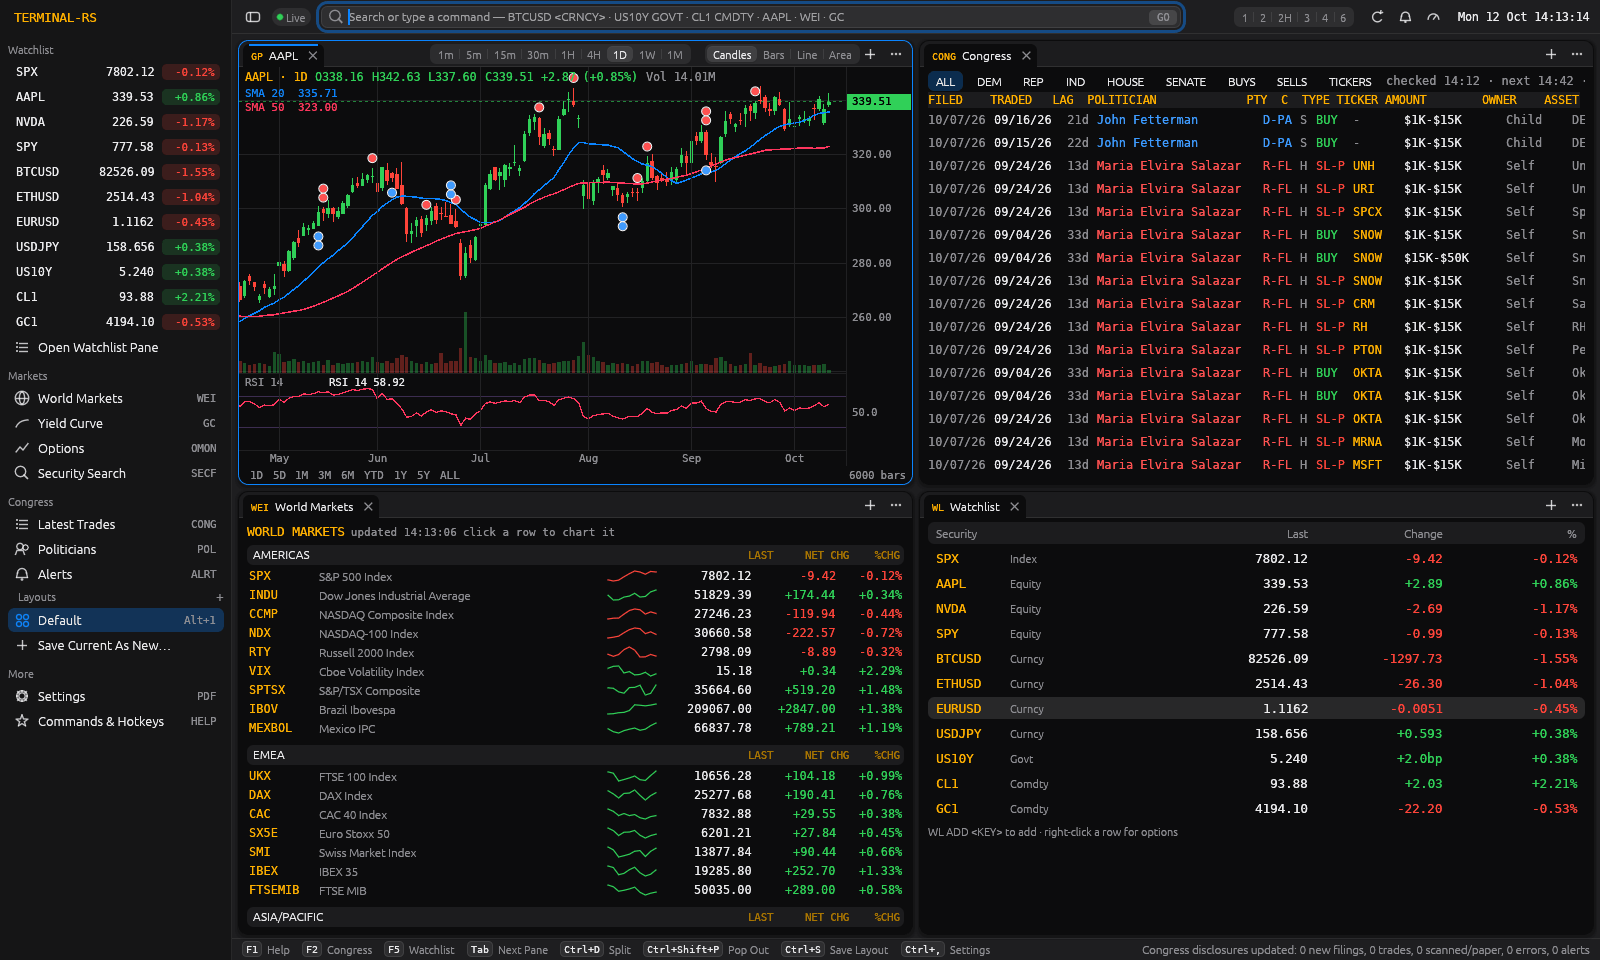Screen dimensions: 1600x960
Task: Open the notifications bell icon
Action: [1405, 17]
